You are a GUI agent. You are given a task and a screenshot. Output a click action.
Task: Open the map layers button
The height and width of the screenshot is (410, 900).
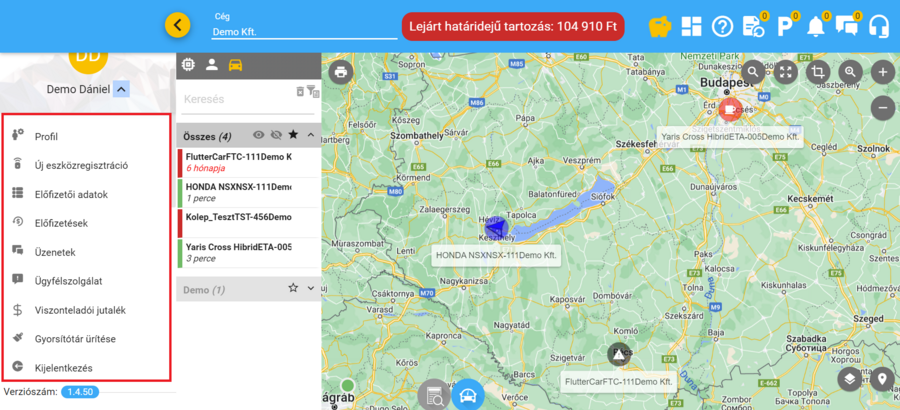pyautogui.click(x=848, y=378)
